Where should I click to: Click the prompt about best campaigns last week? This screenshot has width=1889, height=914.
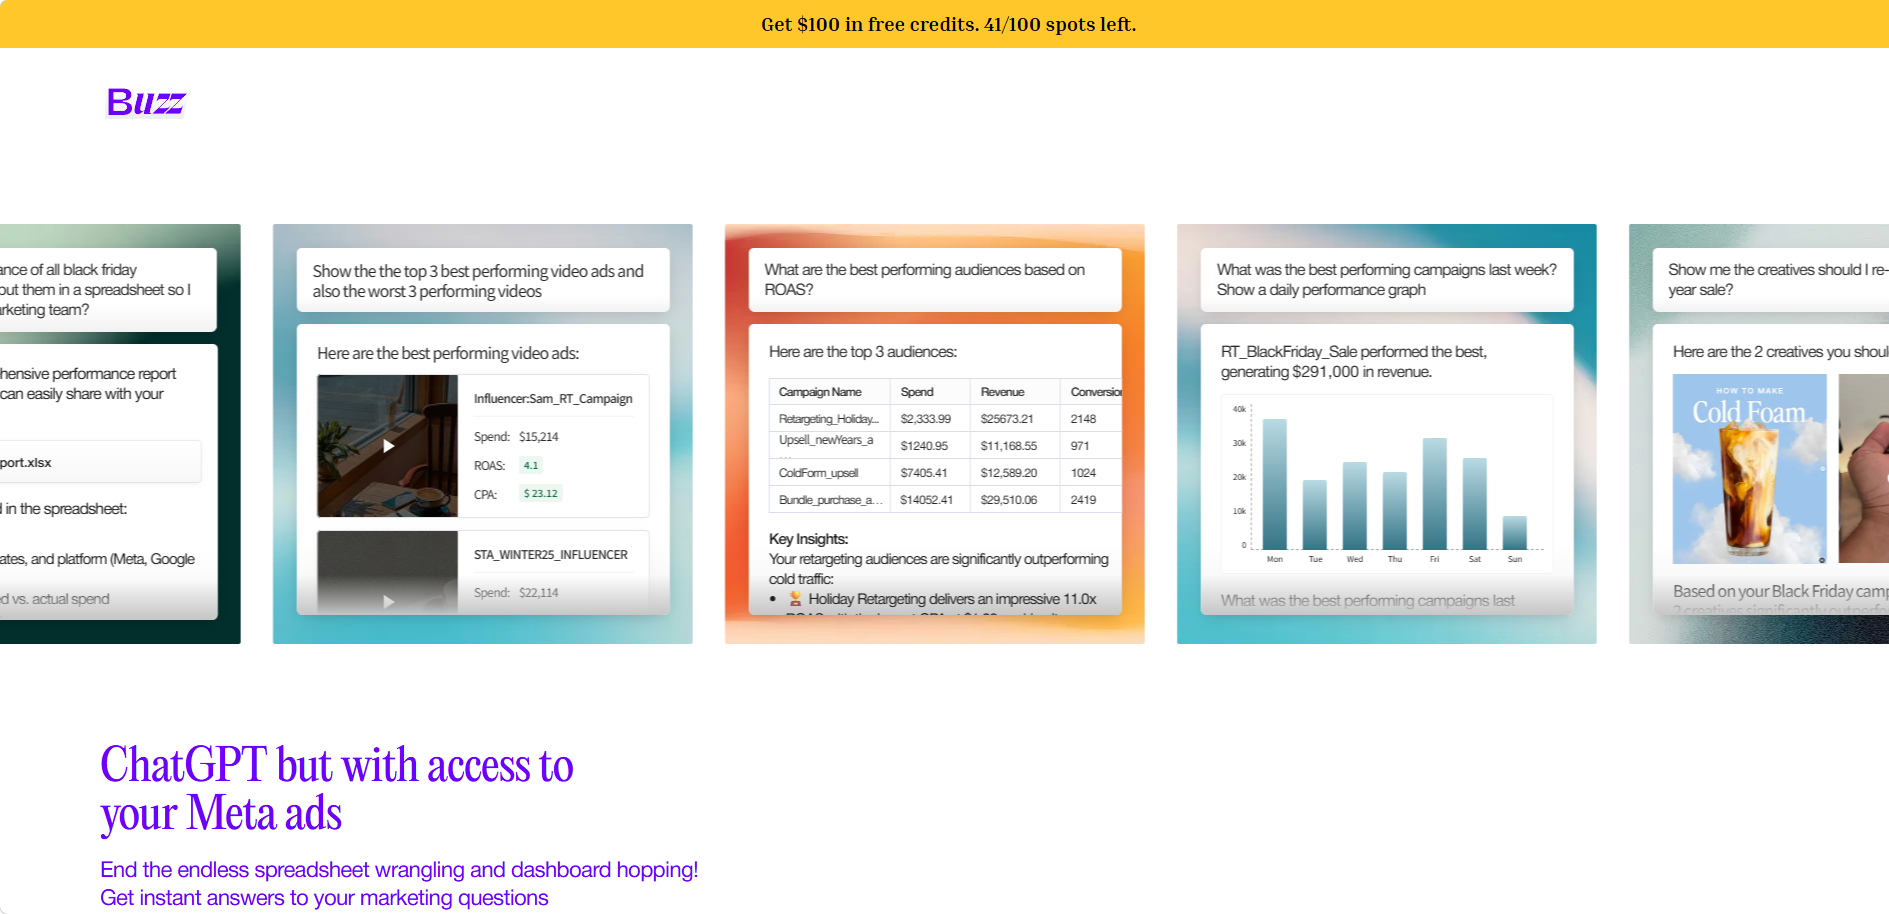click(x=1387, y=280)
